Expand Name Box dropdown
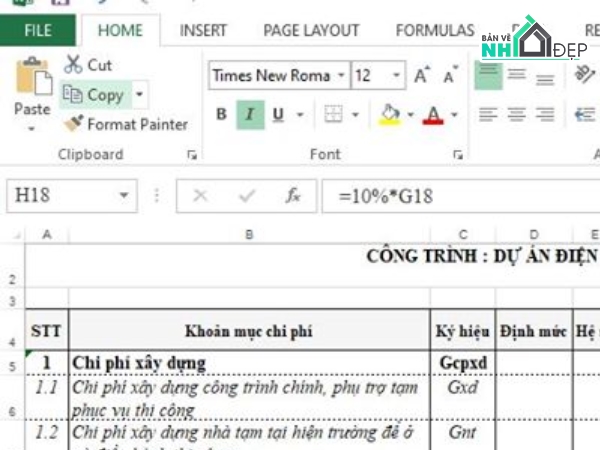The width and height of the screenshot is (600, 450). [x=124, y=195]
